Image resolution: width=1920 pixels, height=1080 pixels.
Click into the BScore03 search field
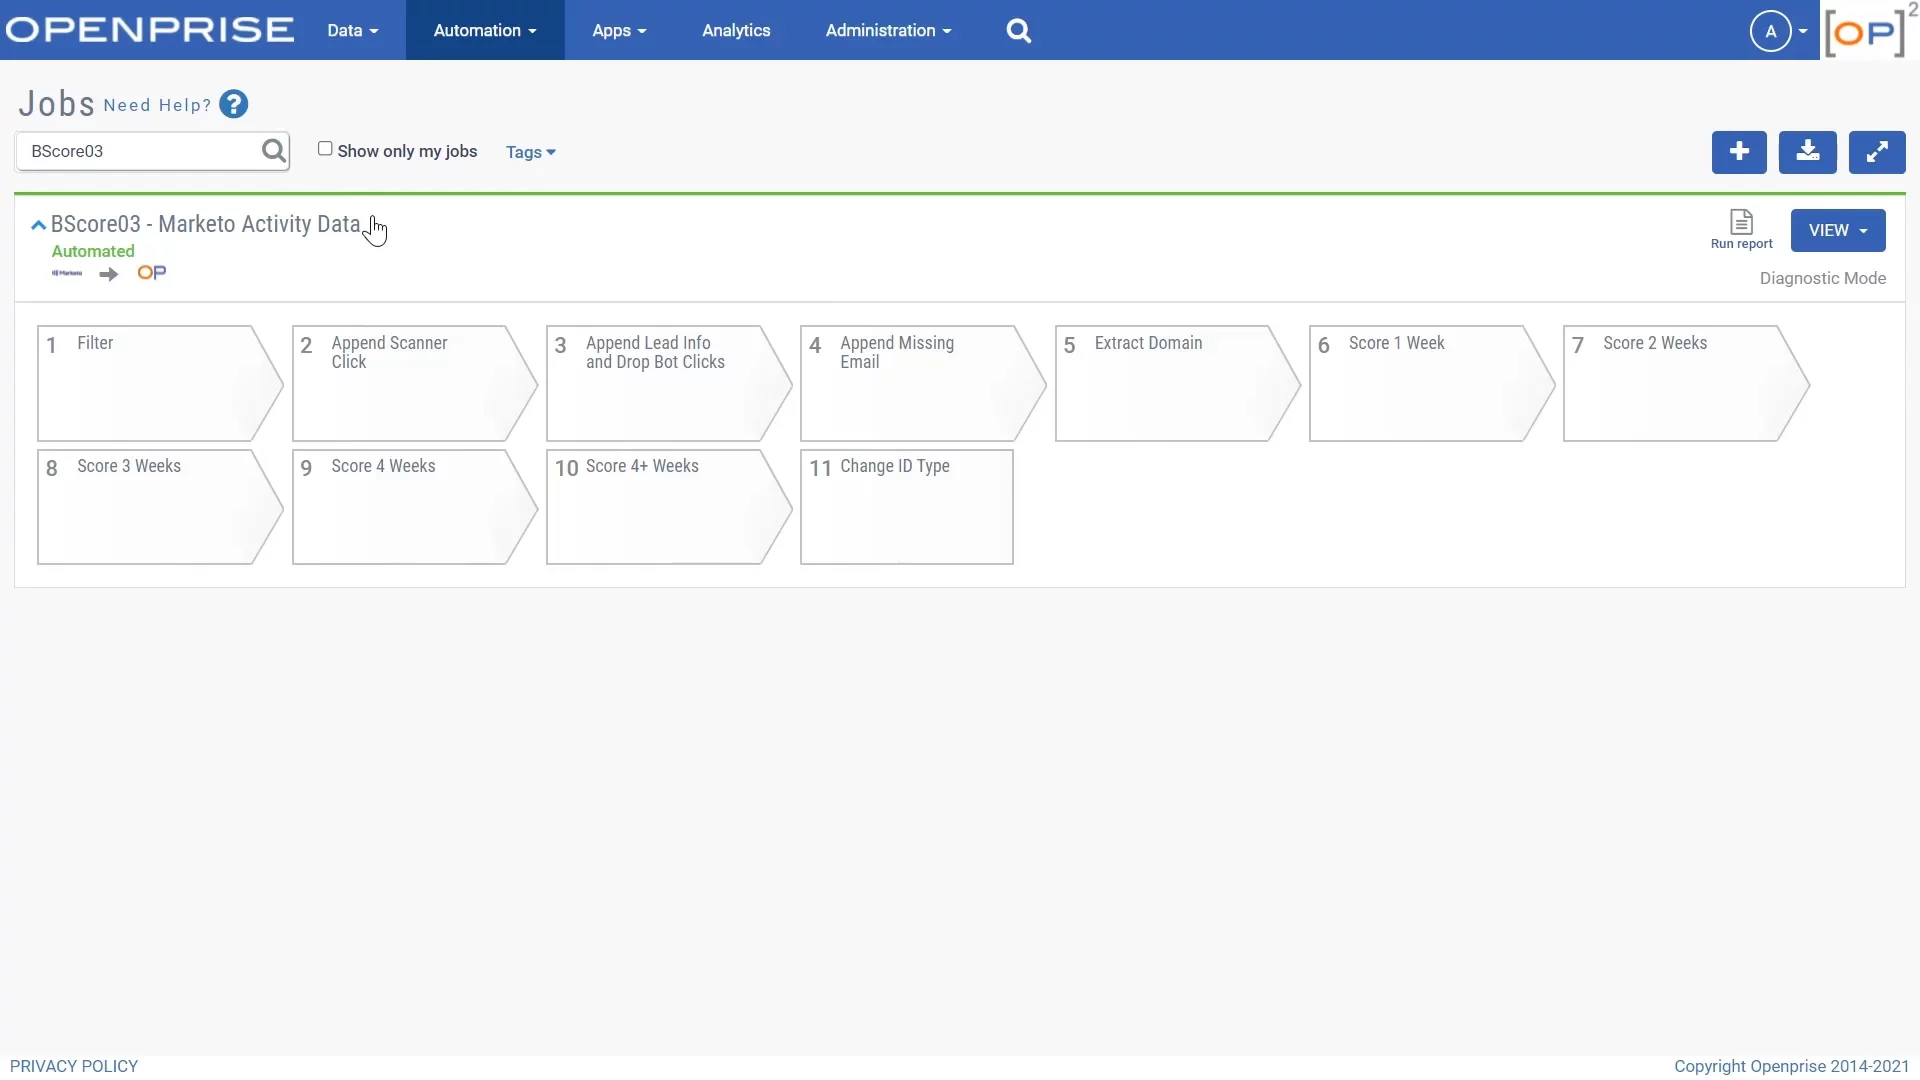coord(140,152)
